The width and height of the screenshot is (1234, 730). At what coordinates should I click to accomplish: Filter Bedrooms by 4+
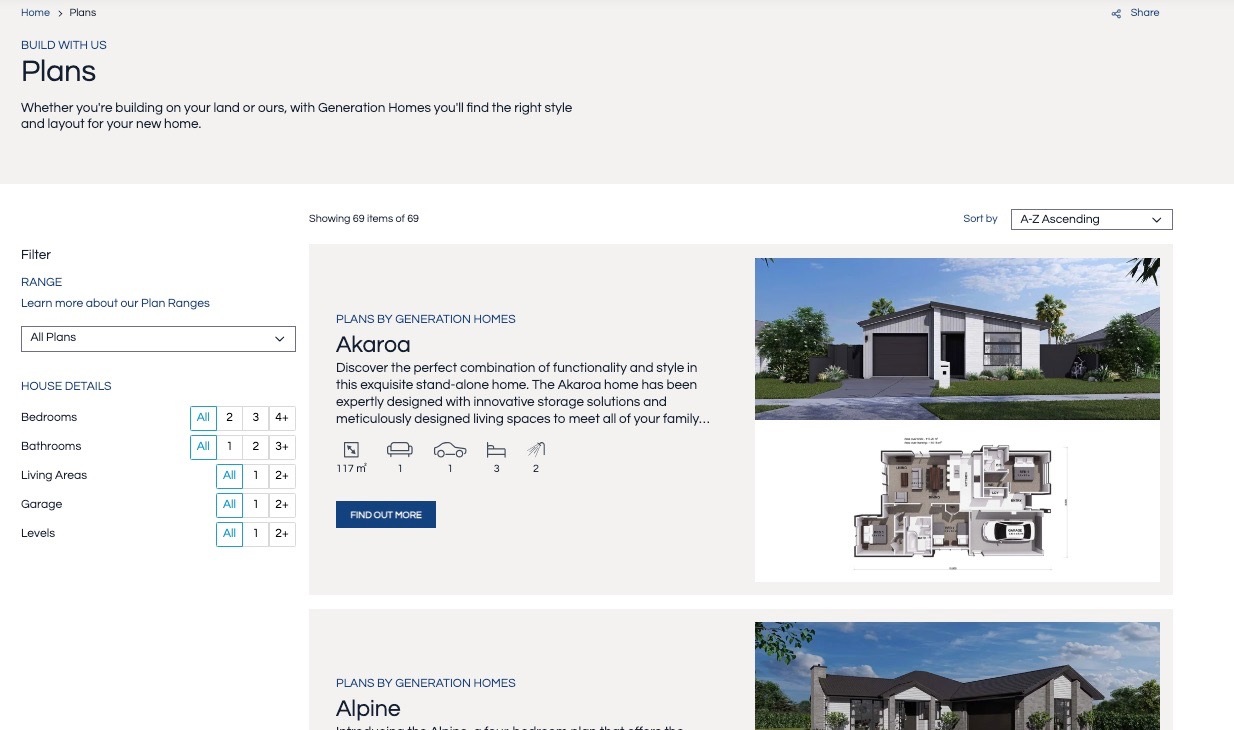point(282,418)
